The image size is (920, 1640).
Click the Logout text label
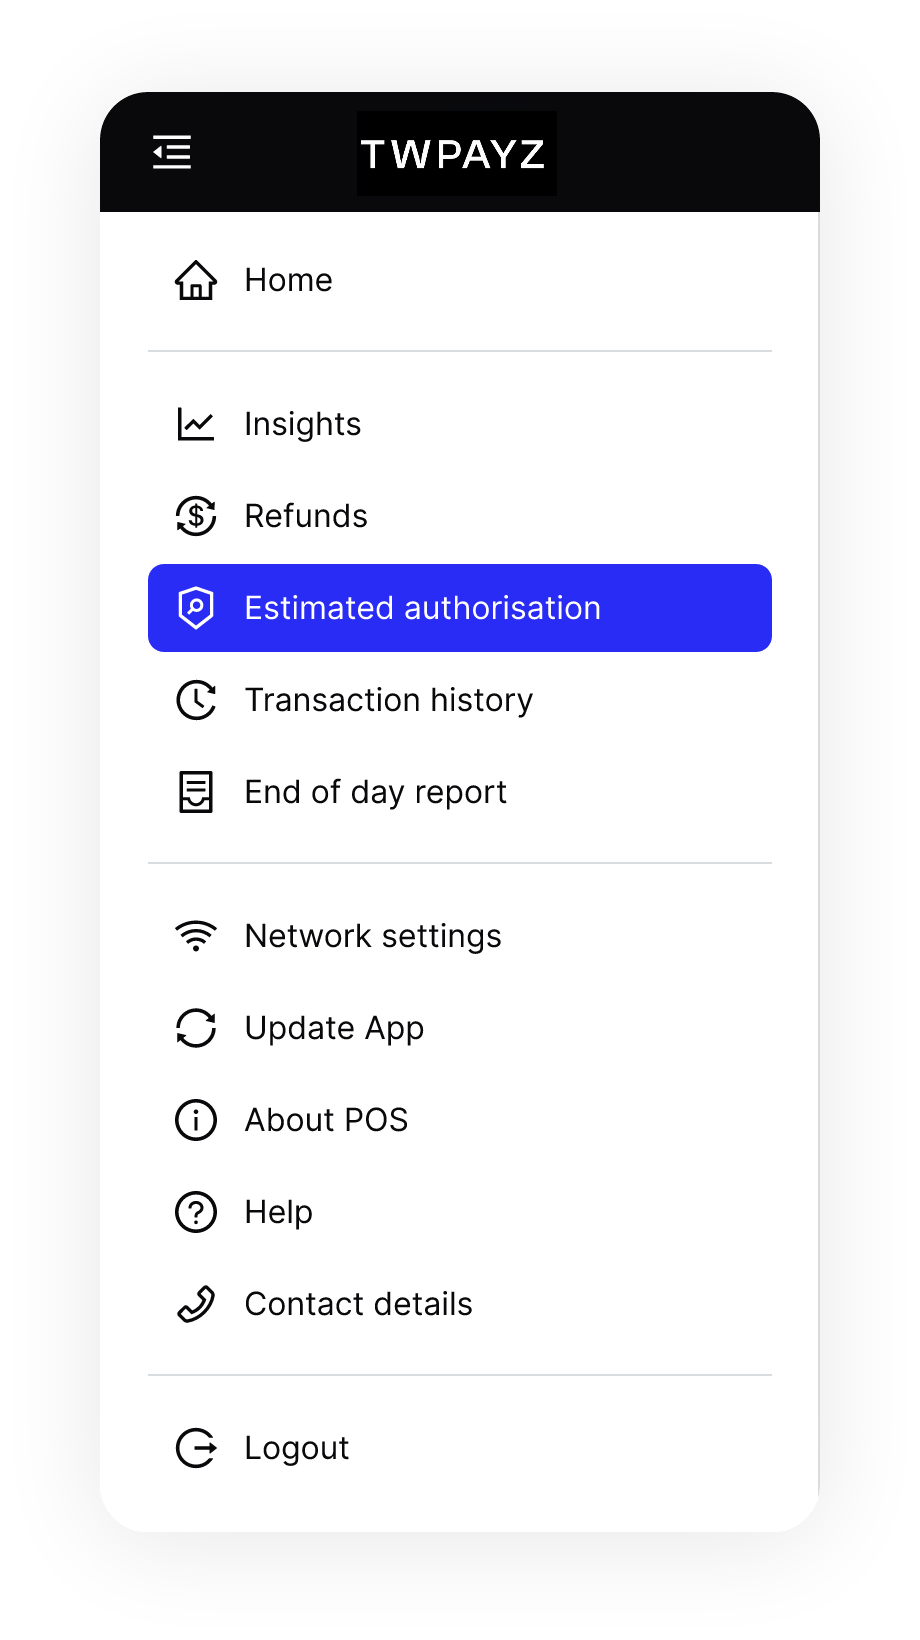click(x=297, y=1448)
